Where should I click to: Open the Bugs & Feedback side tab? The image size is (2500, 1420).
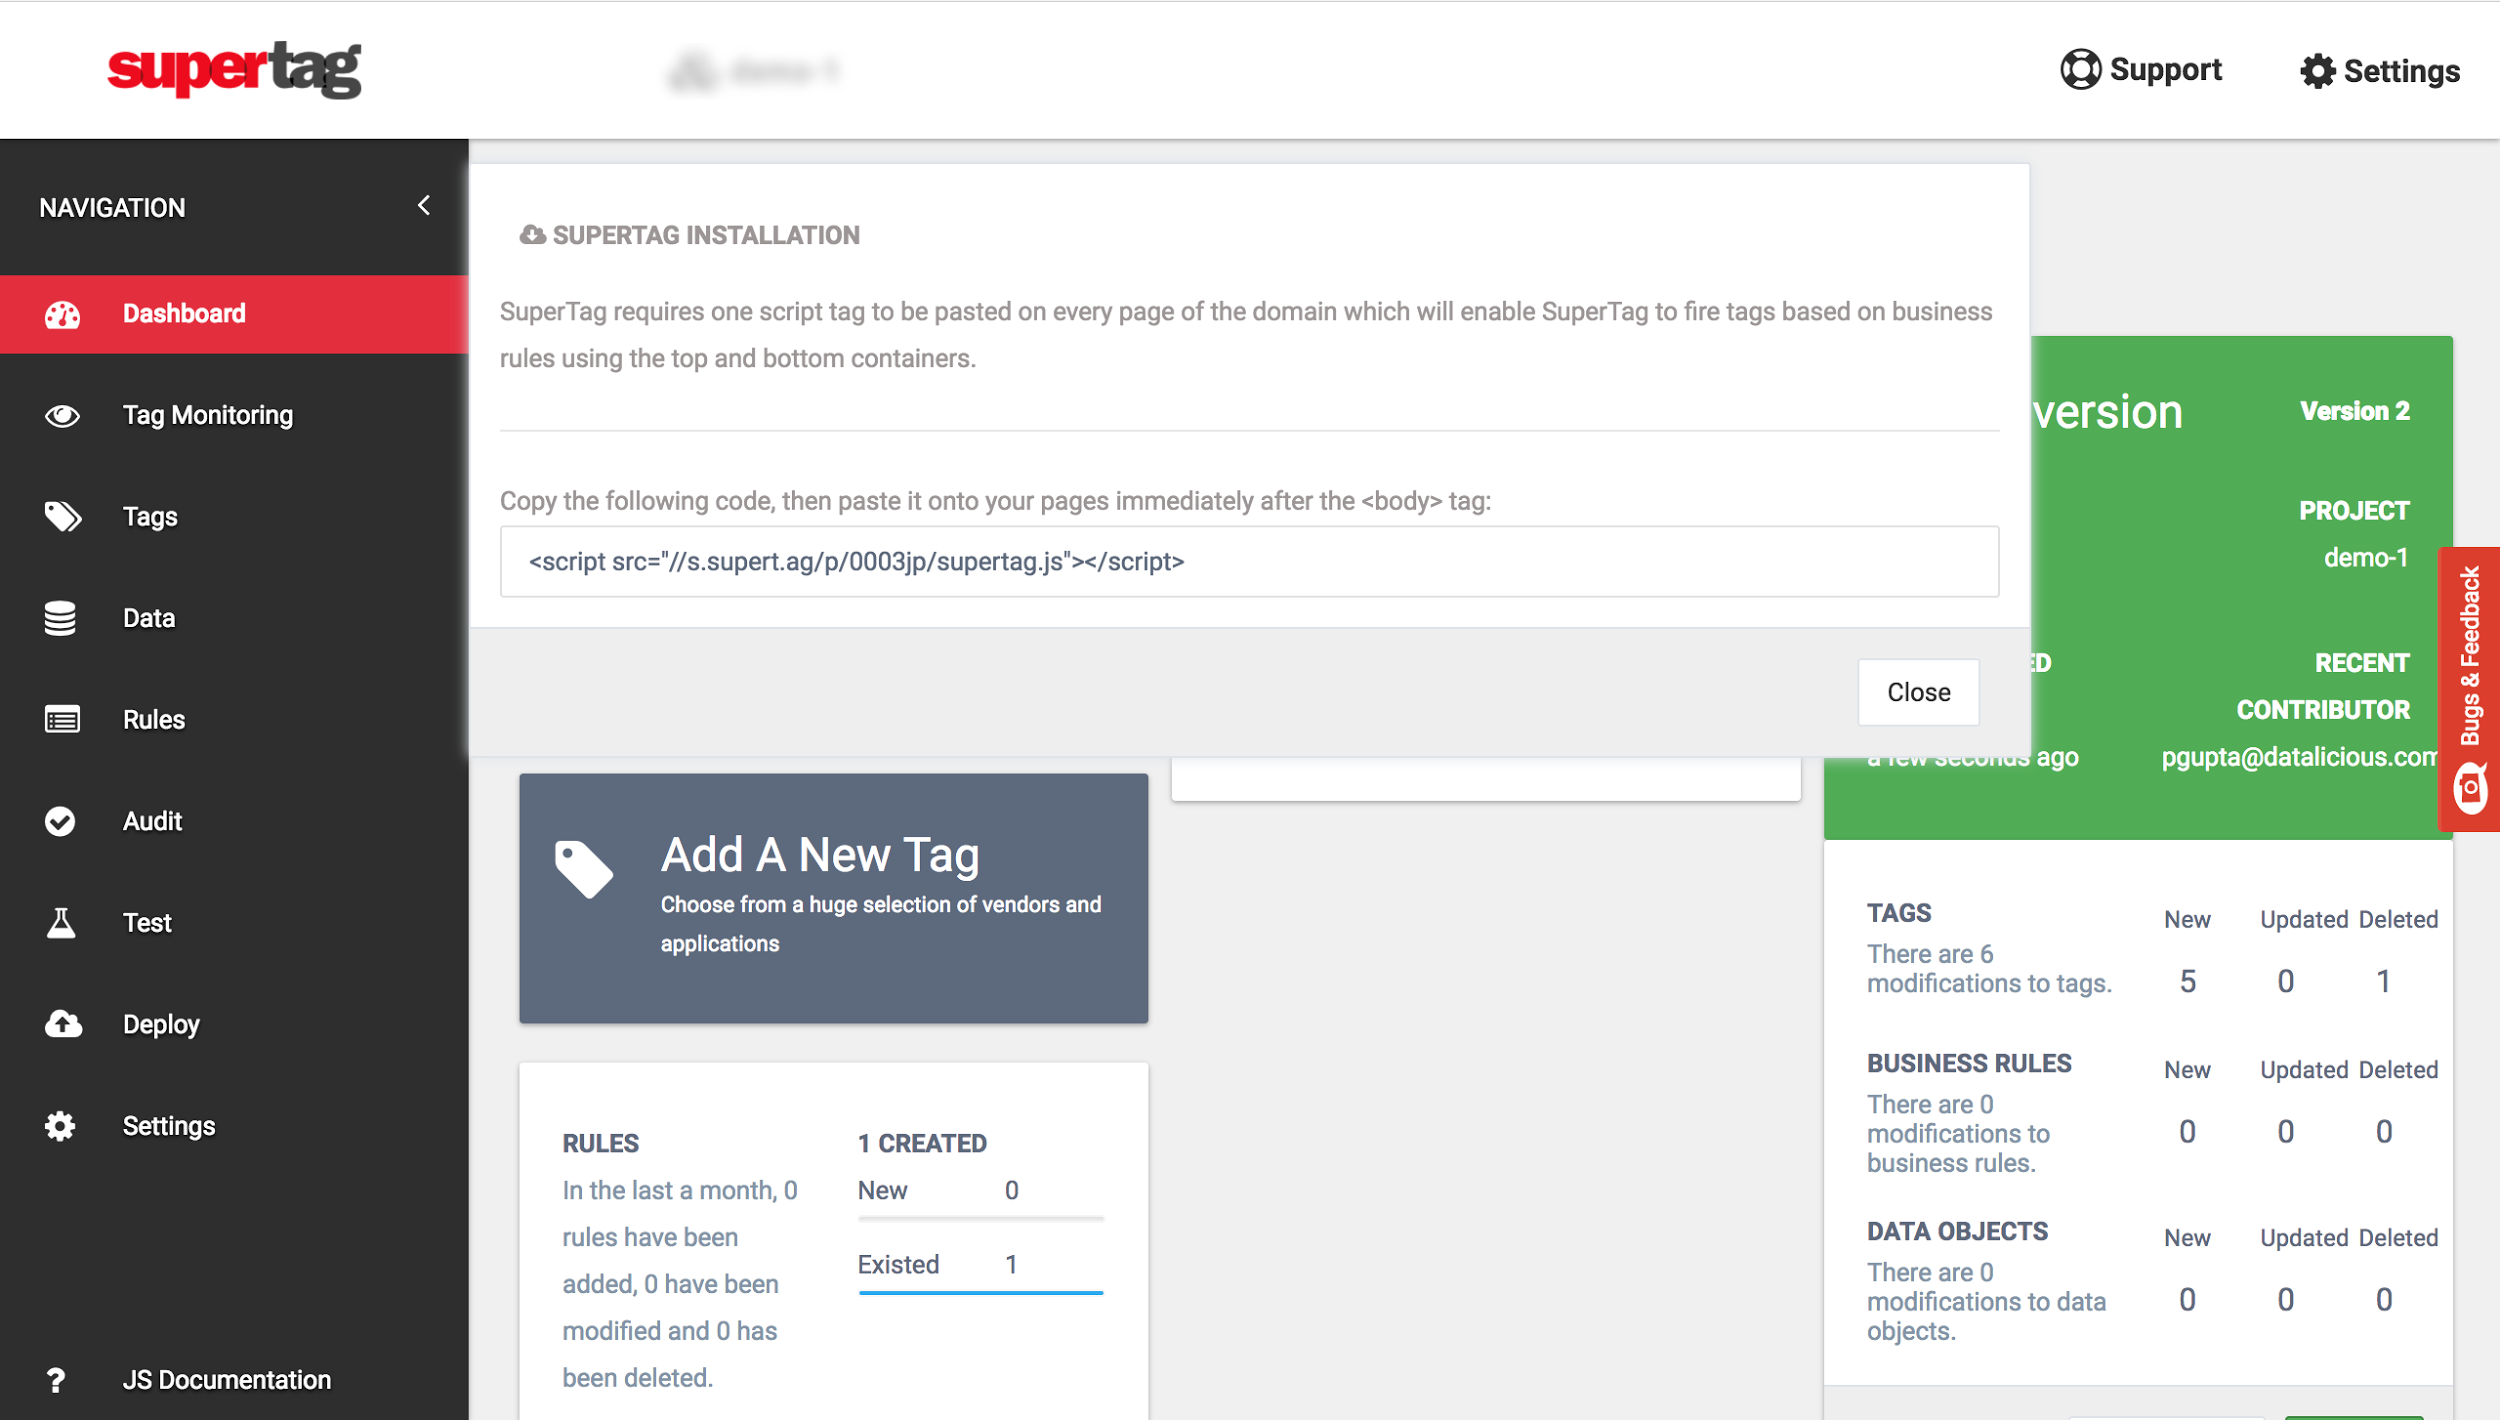[x=2469, y=690]
